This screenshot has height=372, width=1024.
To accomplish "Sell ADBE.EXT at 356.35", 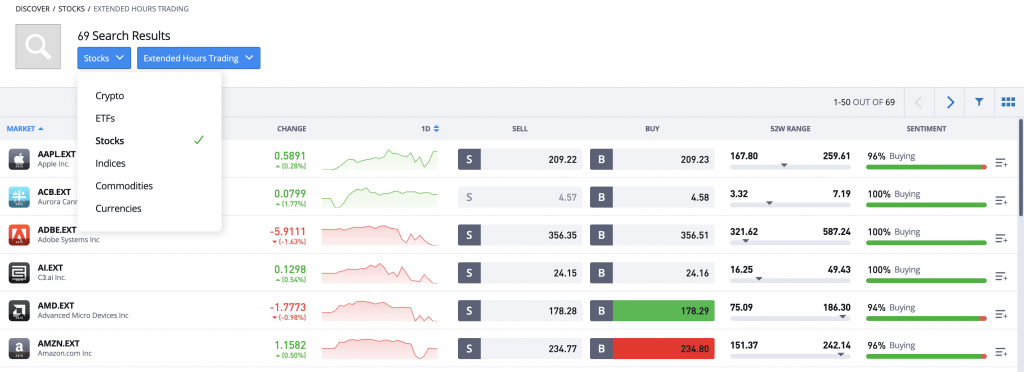I will click(x=520, y=235).
